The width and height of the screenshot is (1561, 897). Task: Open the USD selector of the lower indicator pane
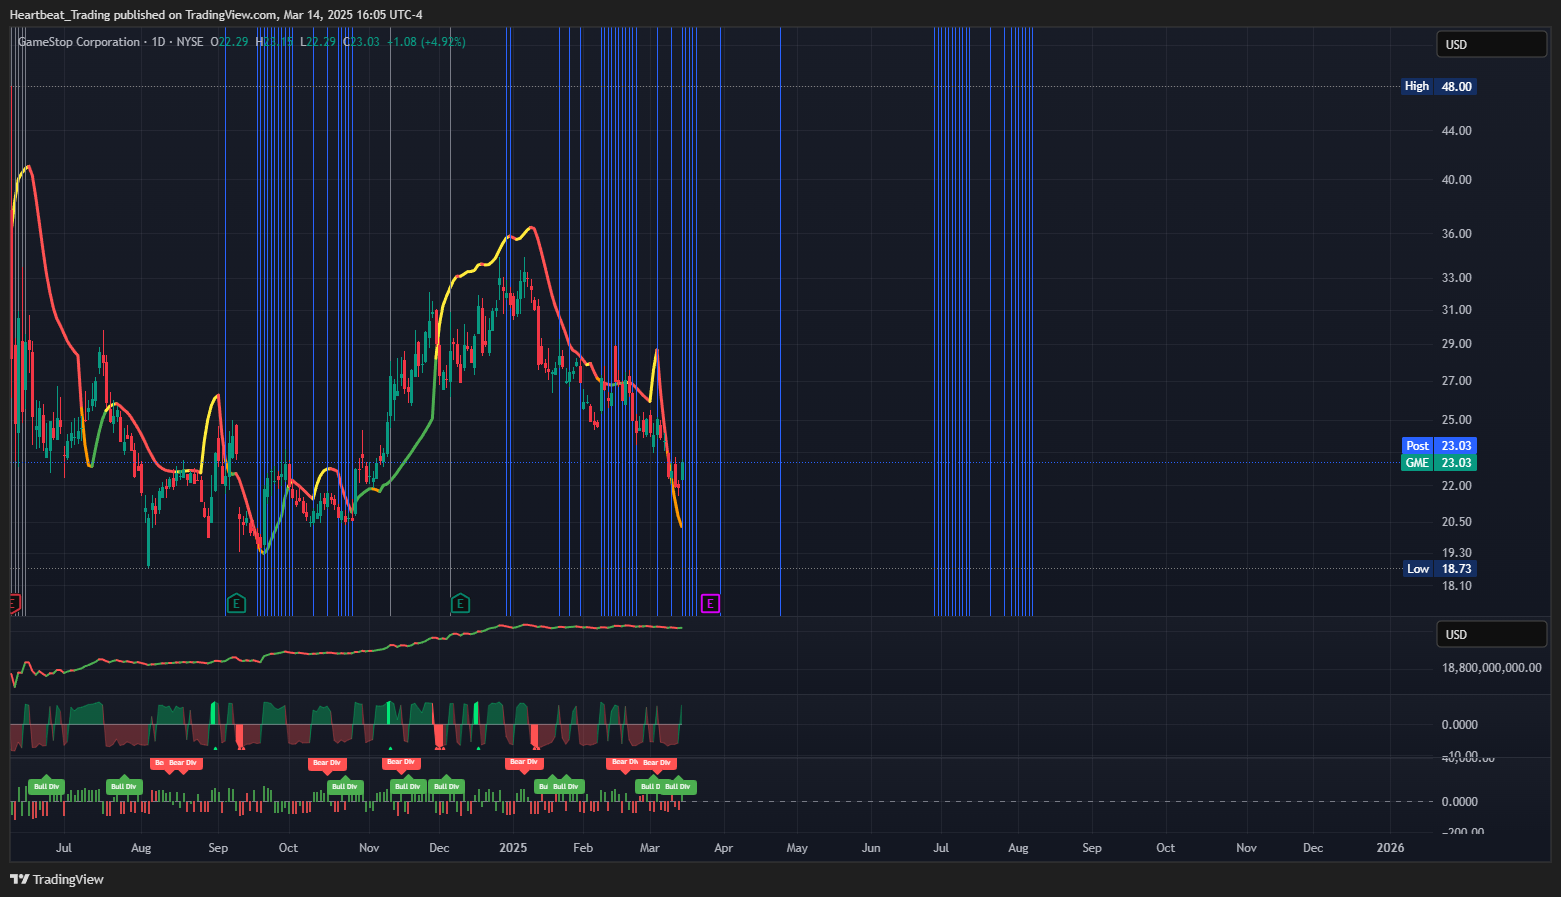(1491, 634)
